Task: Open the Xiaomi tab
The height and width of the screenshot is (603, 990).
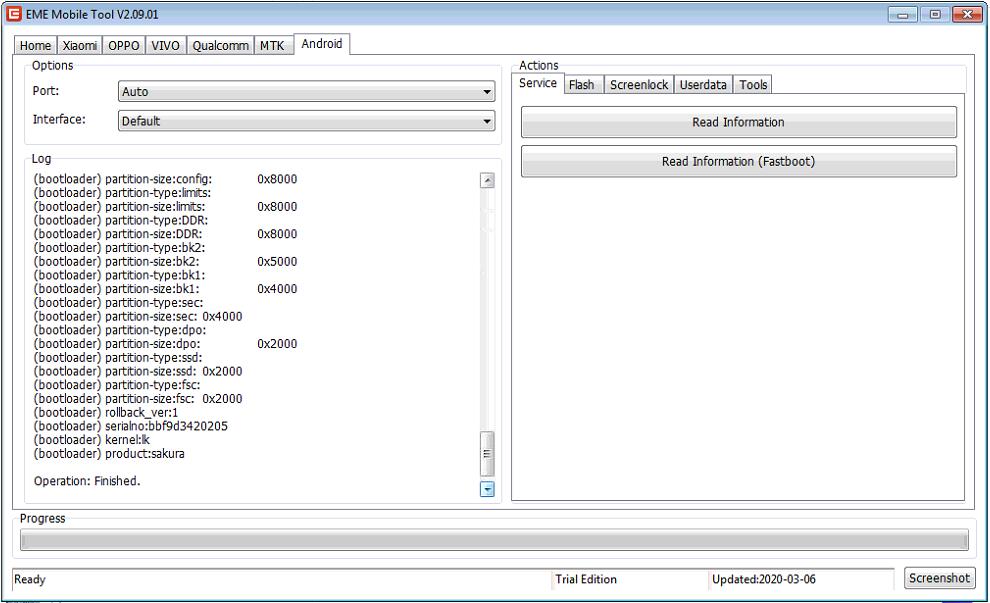Action: 80,46
